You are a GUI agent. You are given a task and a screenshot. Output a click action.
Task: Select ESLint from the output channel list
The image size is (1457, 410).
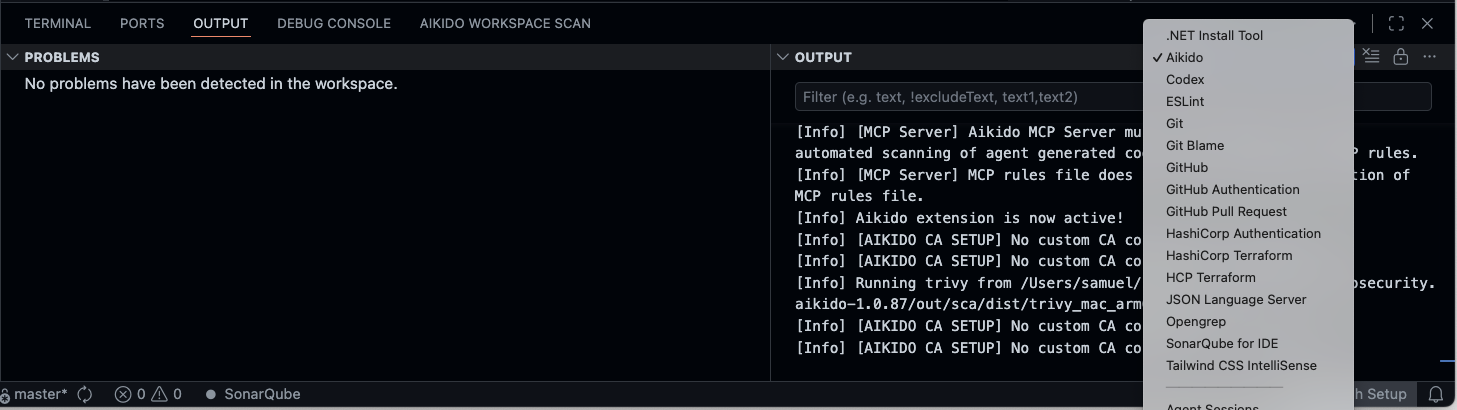(1185, 101)
